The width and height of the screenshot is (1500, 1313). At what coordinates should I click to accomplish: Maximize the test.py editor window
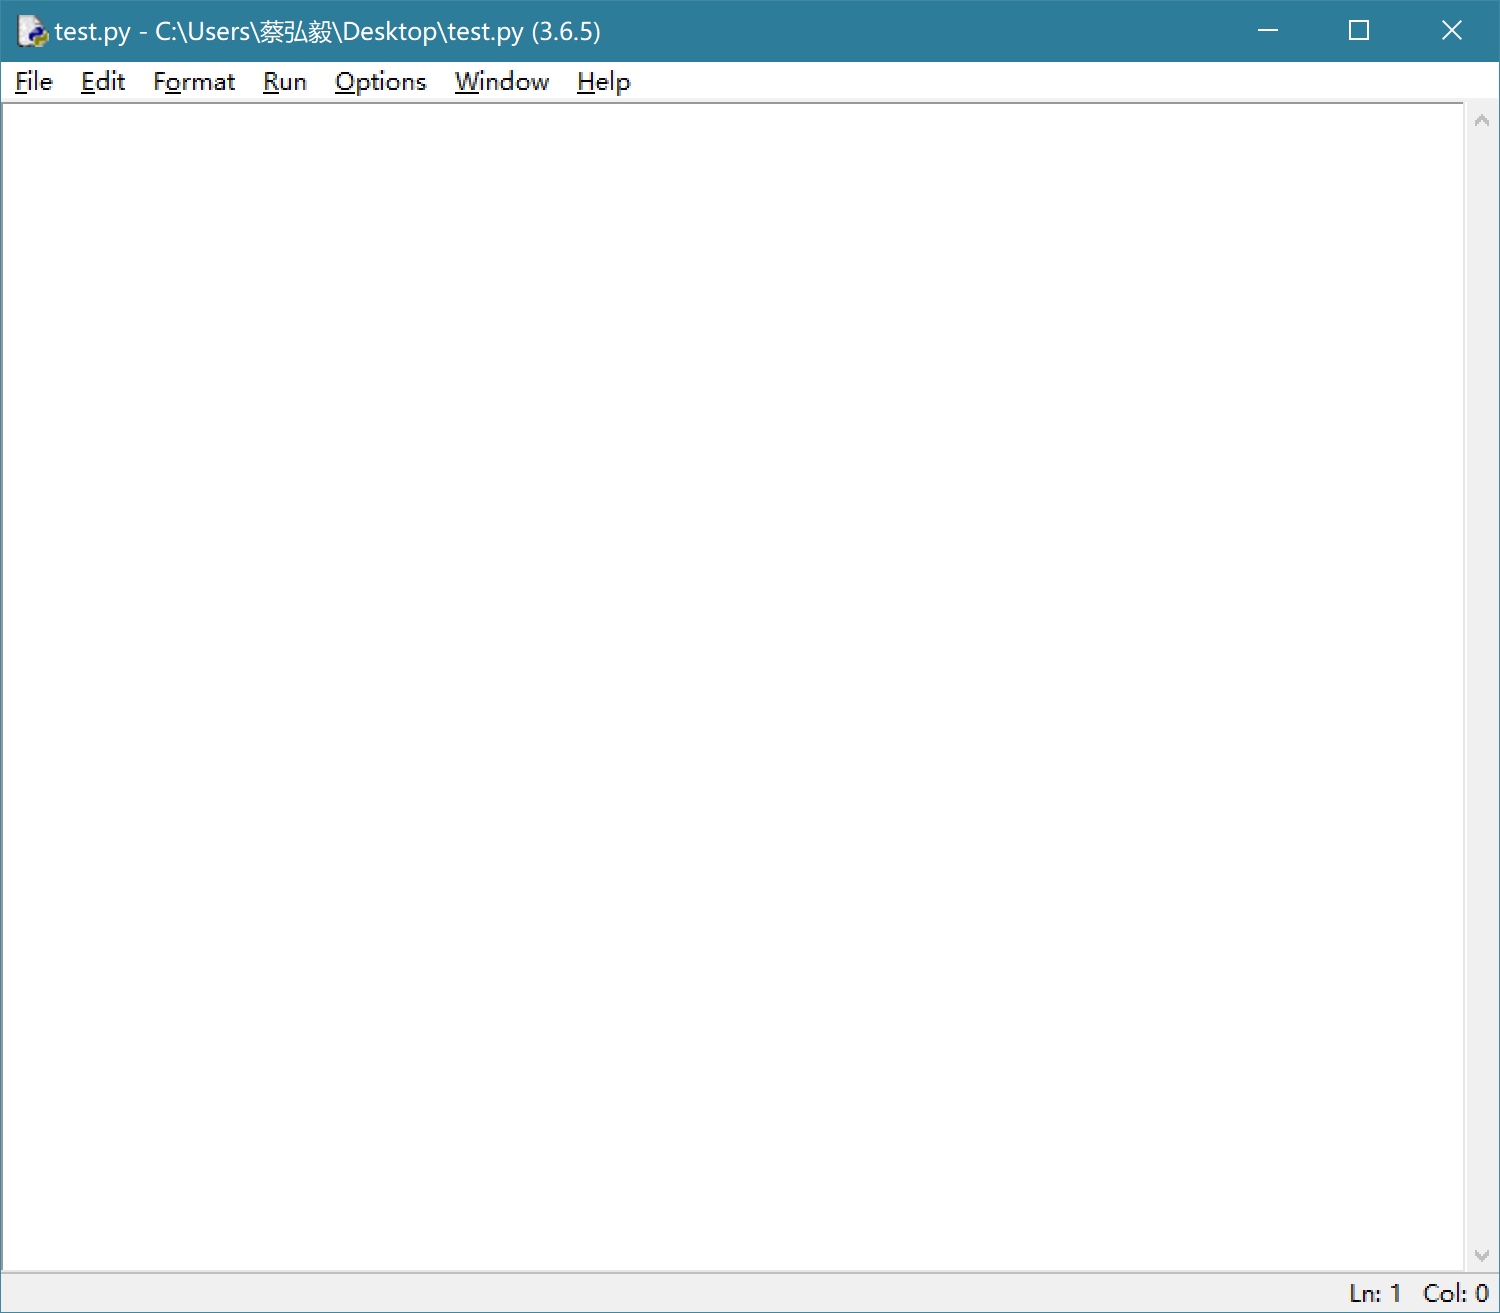1359,31
